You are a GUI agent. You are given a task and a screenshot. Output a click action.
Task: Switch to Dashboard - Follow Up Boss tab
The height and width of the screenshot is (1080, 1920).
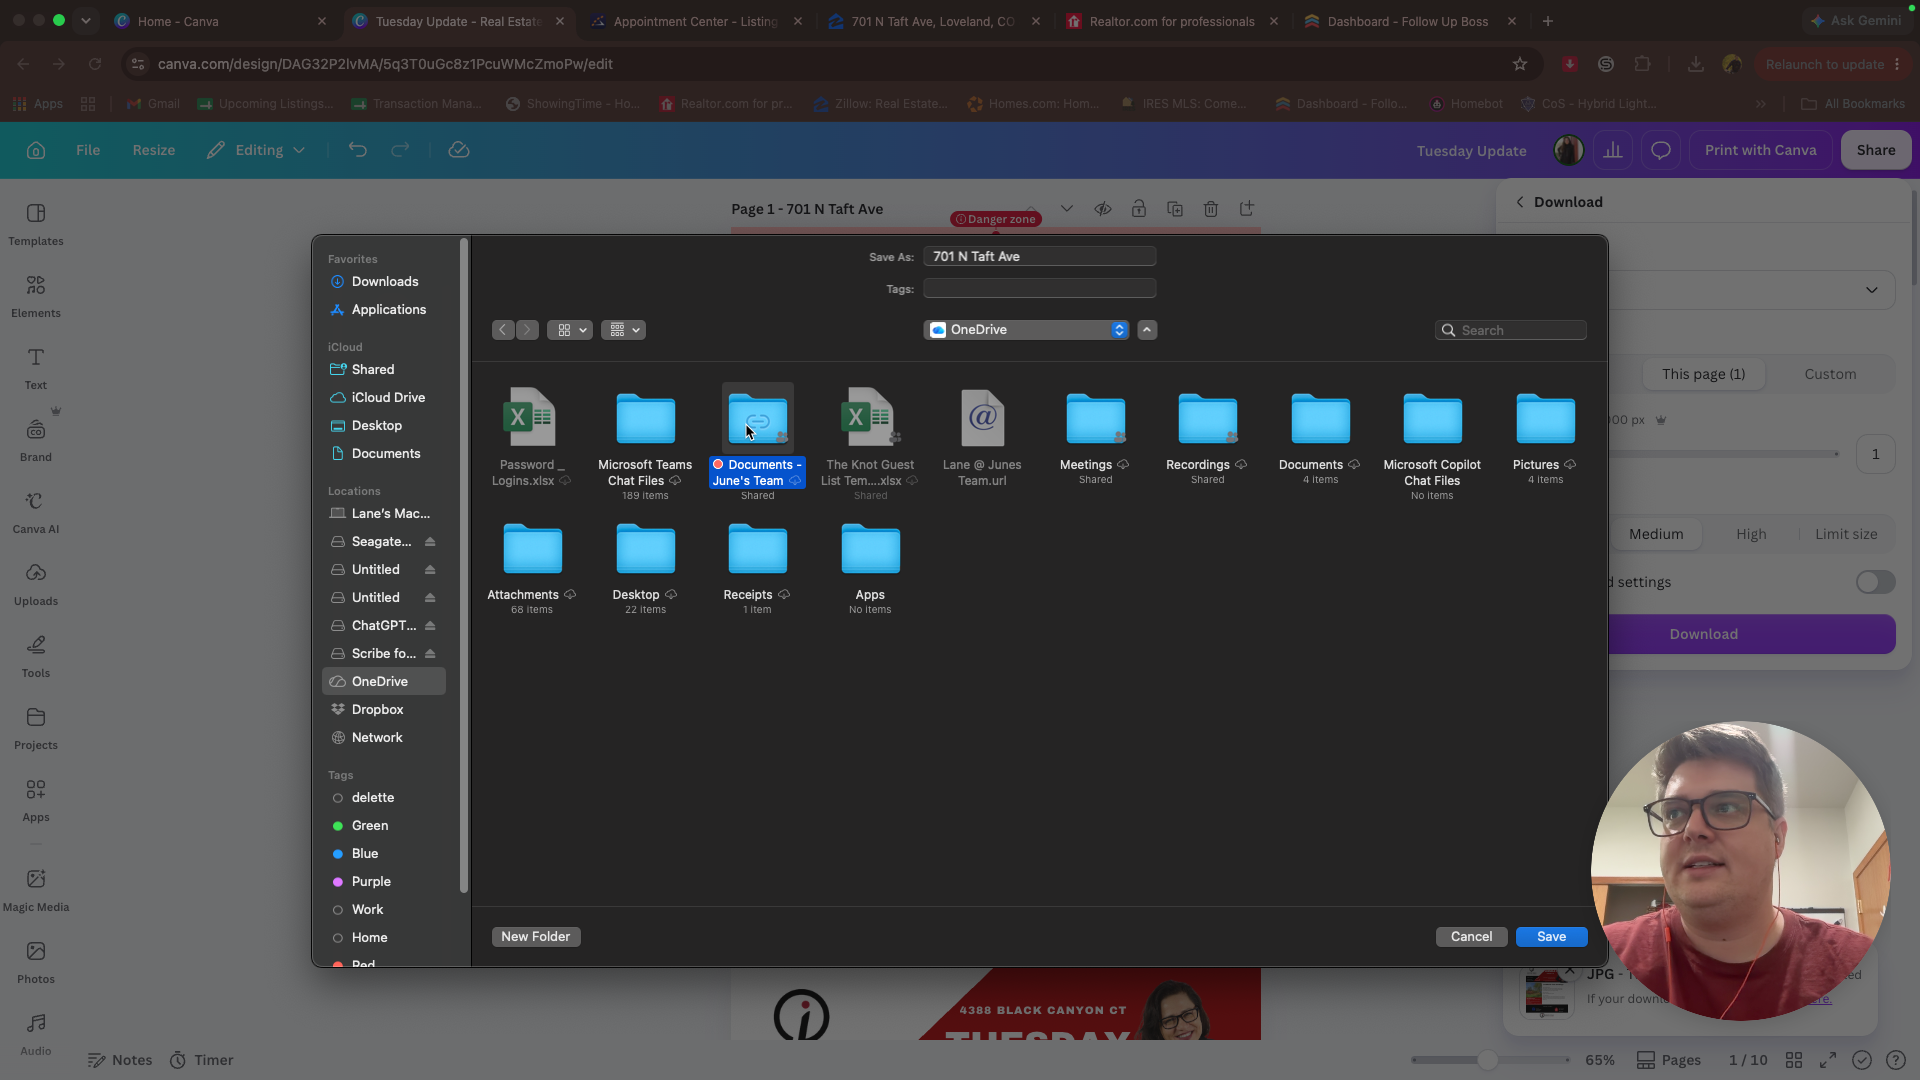tap(1411, 21)
